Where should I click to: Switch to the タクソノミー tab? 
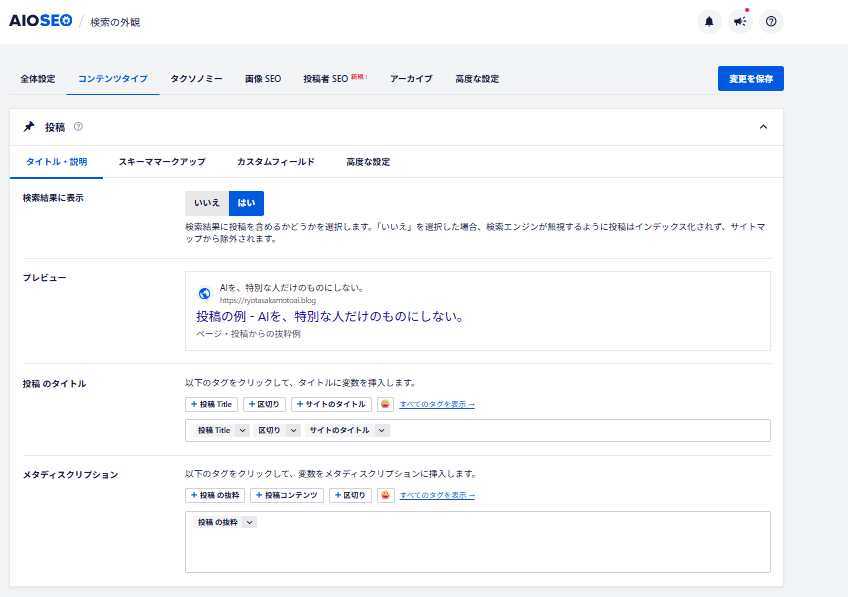tap(196, 79)
